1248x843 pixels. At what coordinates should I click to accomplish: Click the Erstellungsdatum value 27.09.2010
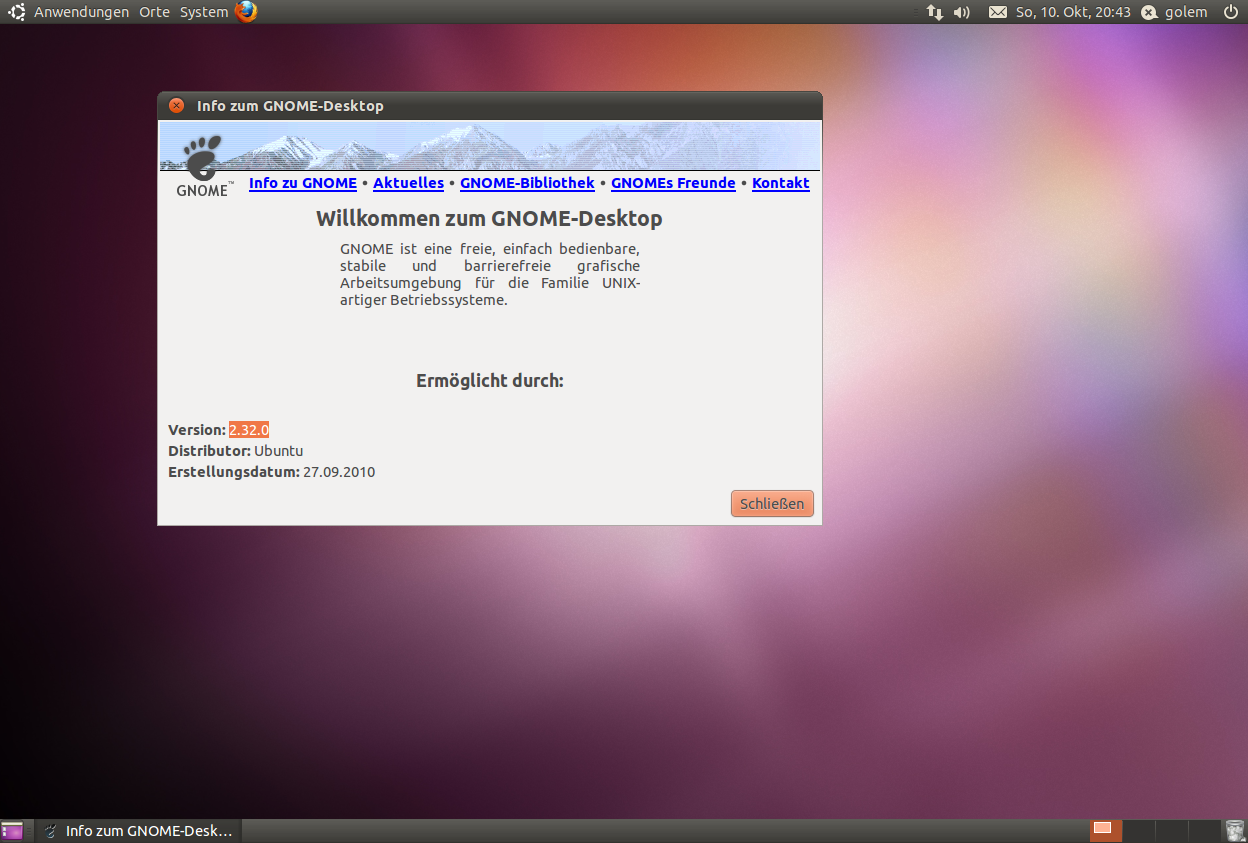coord(339,472)
